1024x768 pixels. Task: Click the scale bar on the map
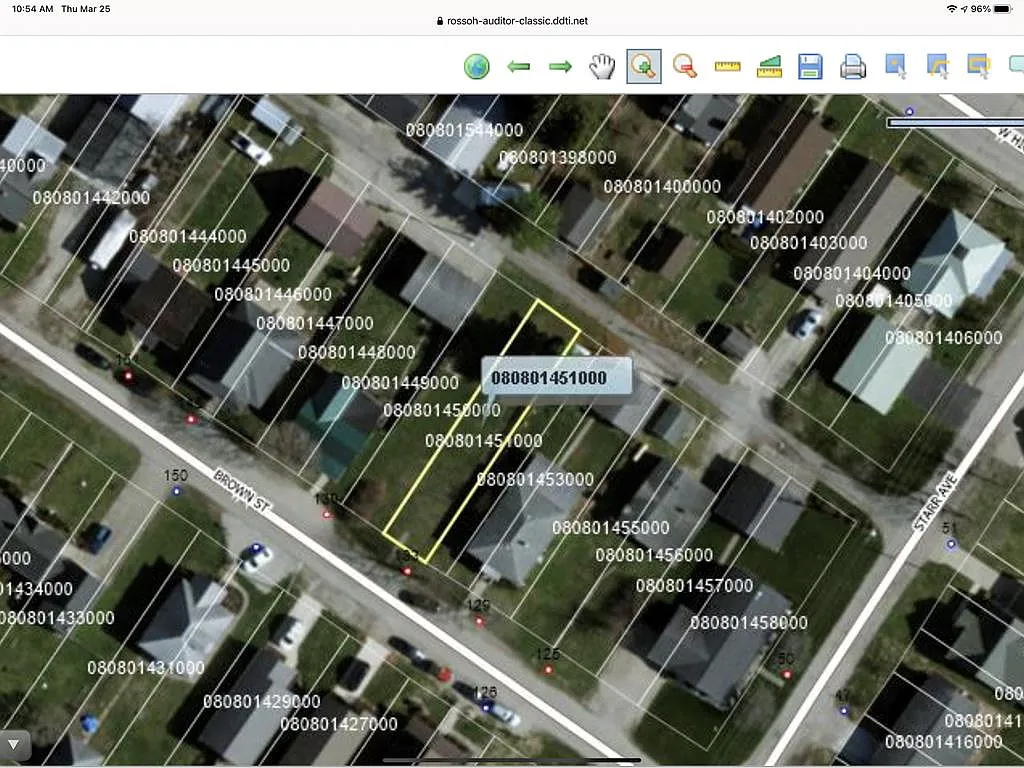954,123
